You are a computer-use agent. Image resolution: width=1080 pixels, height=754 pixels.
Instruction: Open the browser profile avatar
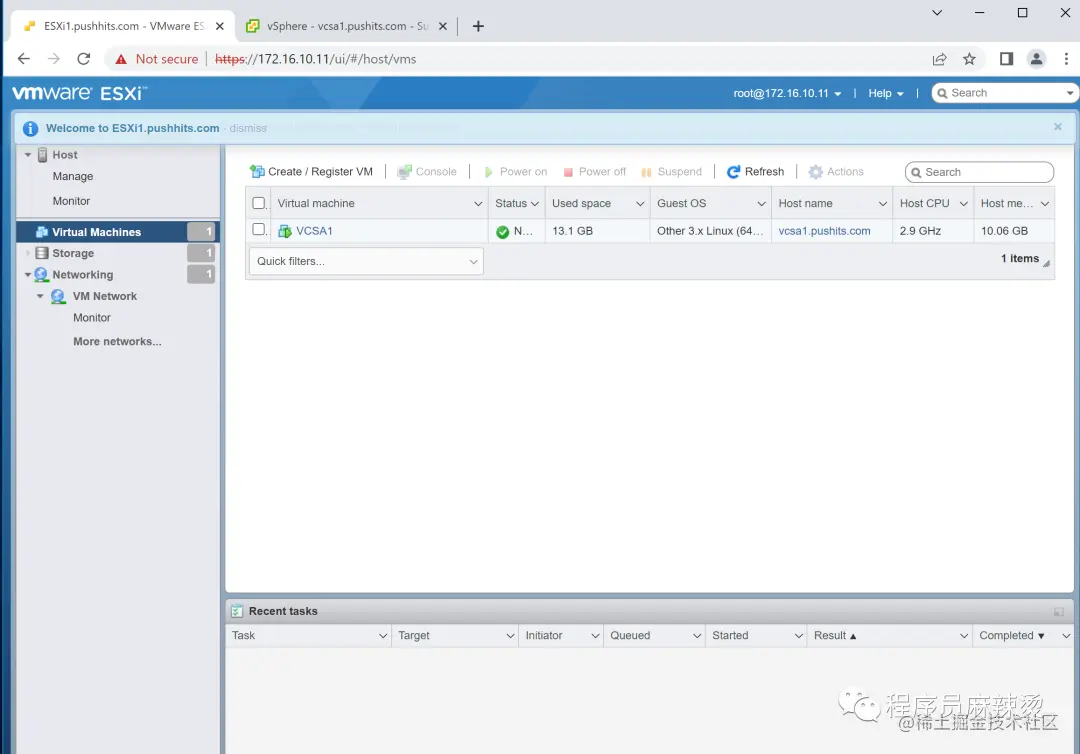1036,59
